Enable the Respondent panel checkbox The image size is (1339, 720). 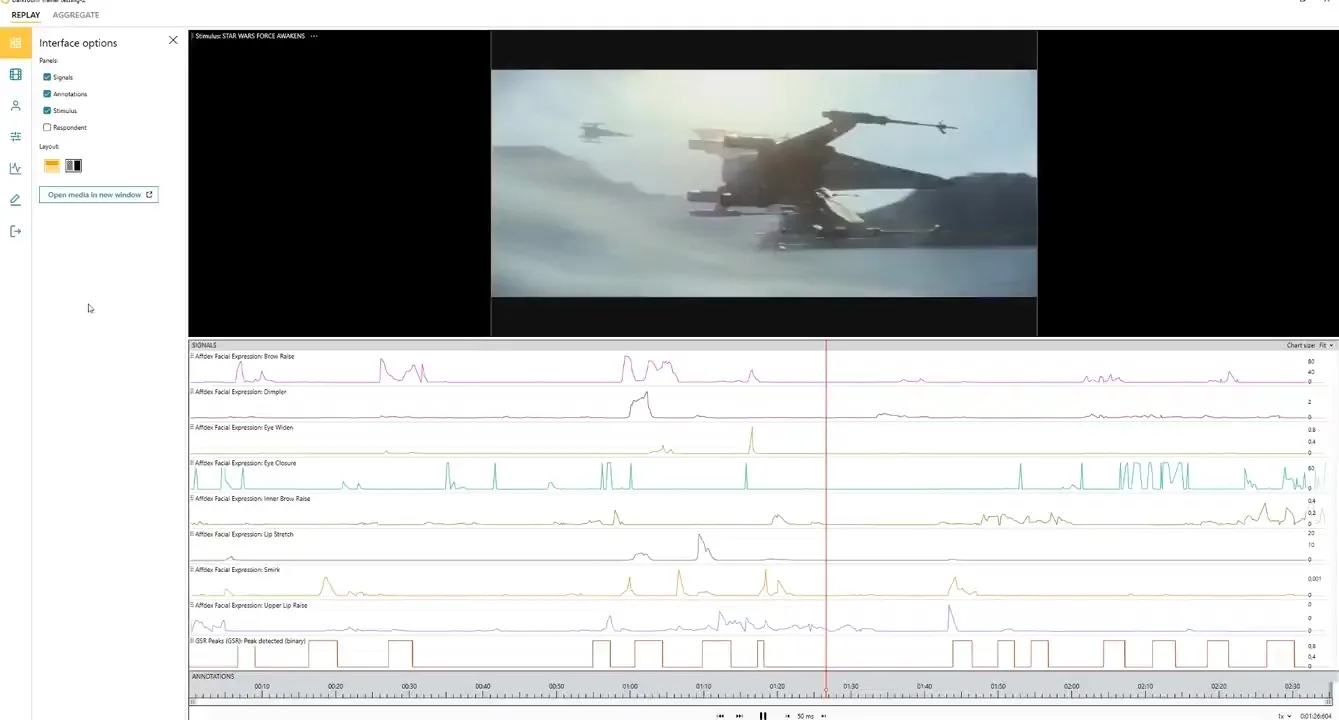tap(47, 127)
